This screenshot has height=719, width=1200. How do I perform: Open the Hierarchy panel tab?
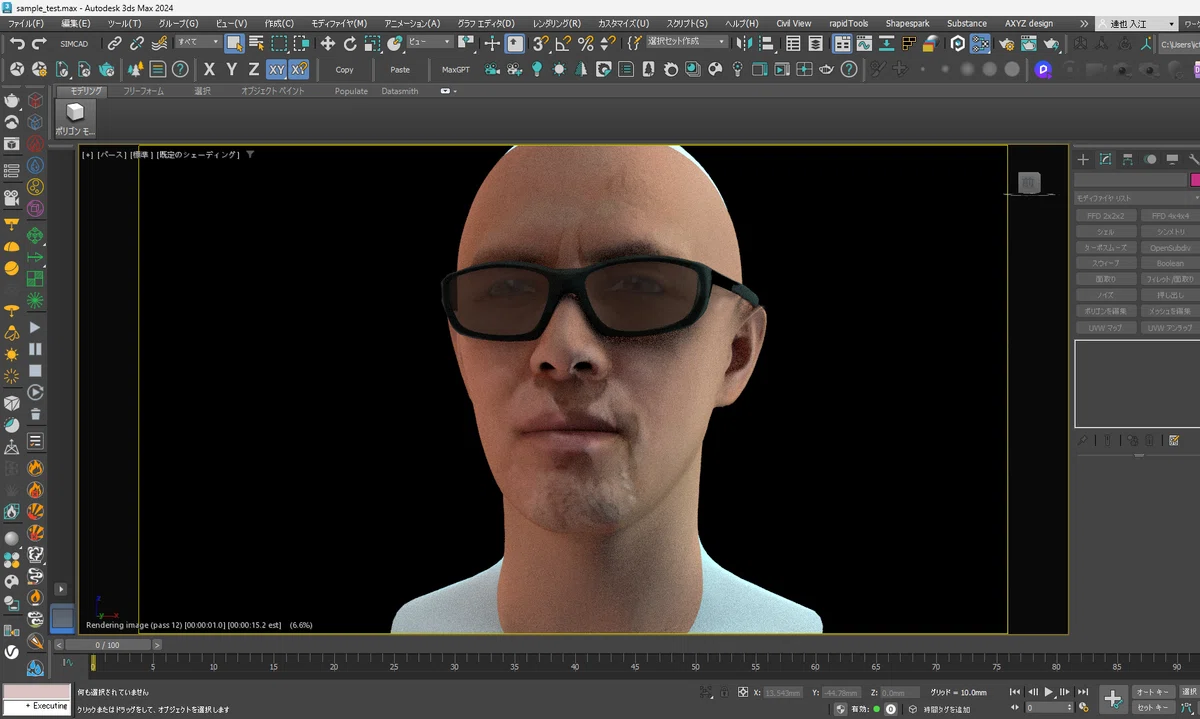[1127, 159]
